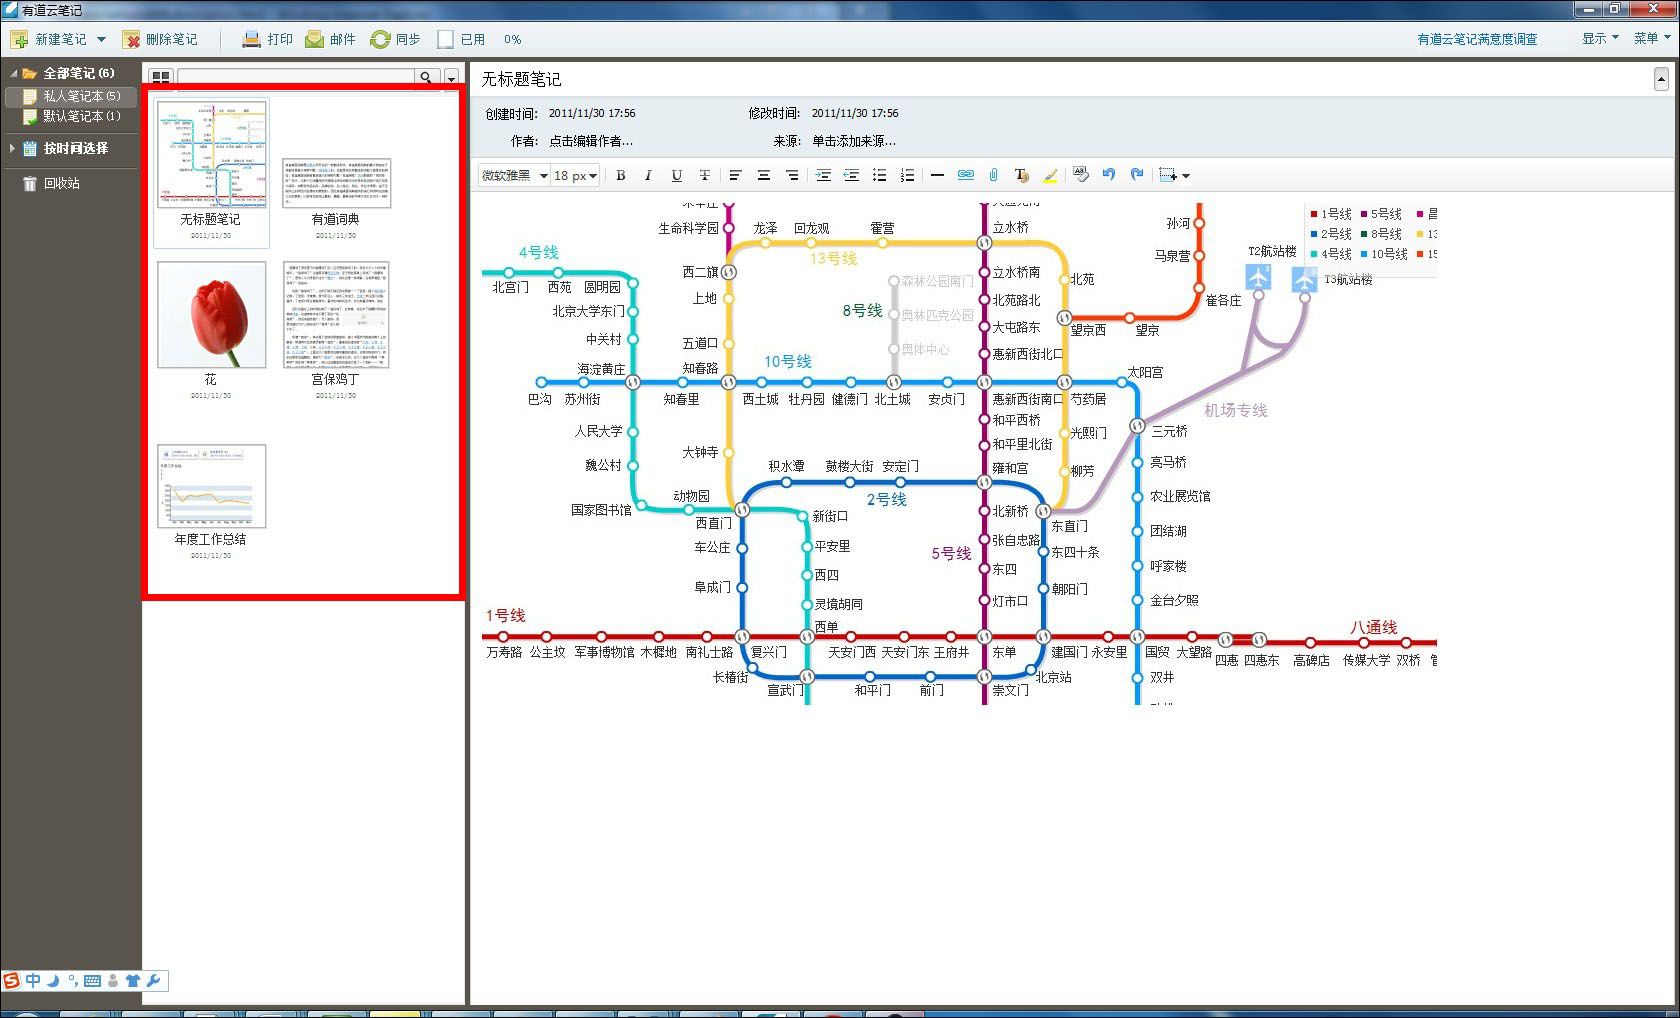Open the 显示 menu
Image resolution: width=1680 pixels, height=1018 pixels.
pyautogui.click(x=1599, y=38)
